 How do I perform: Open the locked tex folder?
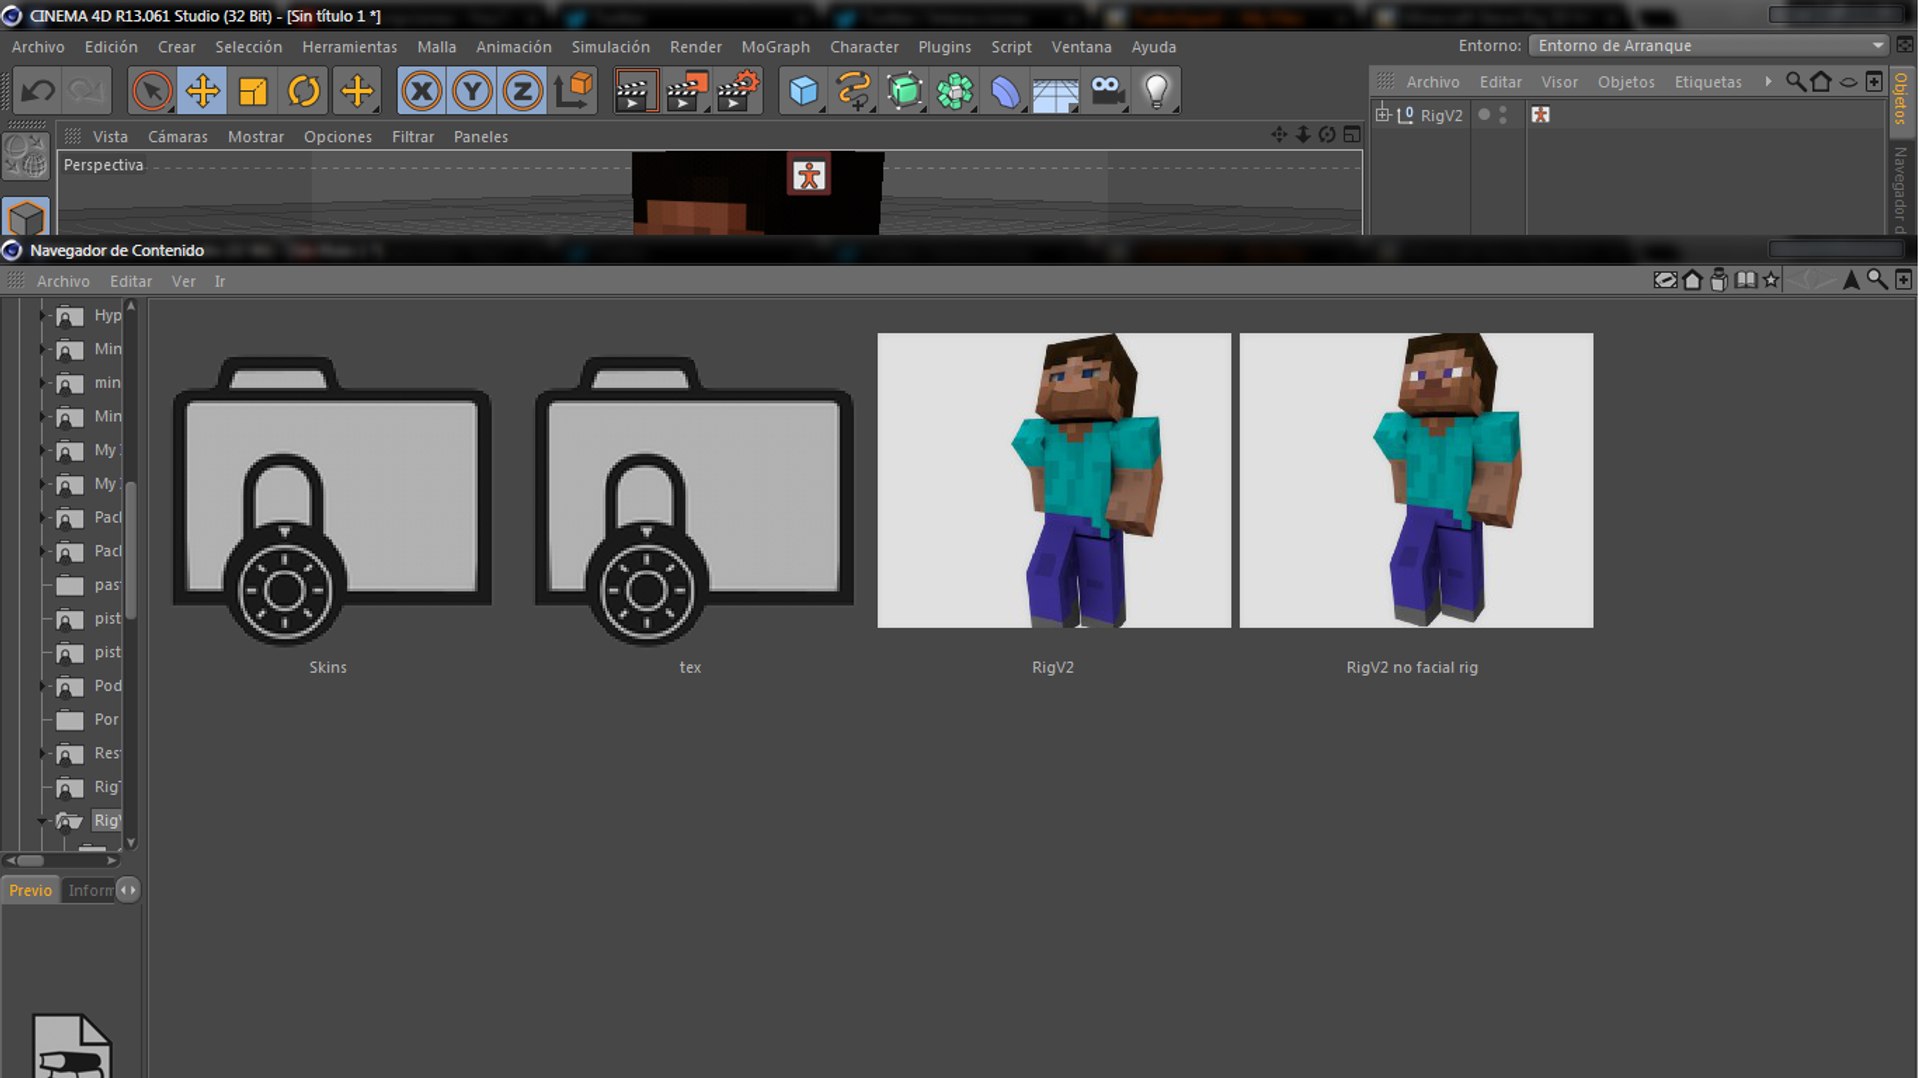coord(693,502)
